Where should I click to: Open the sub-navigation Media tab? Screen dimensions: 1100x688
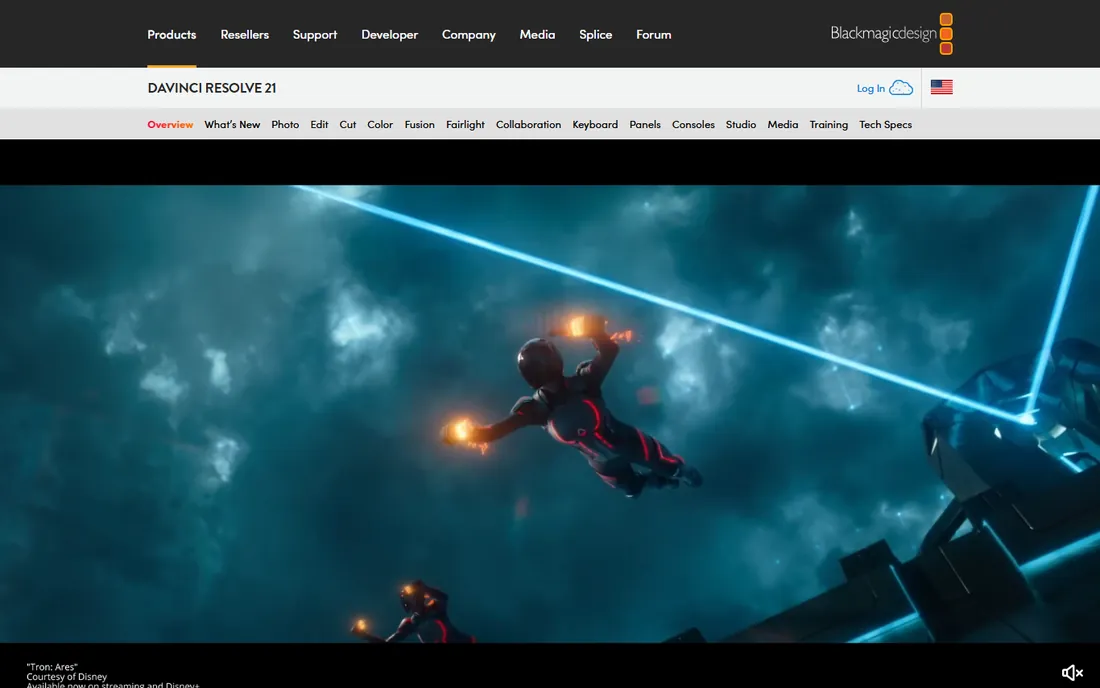[783, 124]
